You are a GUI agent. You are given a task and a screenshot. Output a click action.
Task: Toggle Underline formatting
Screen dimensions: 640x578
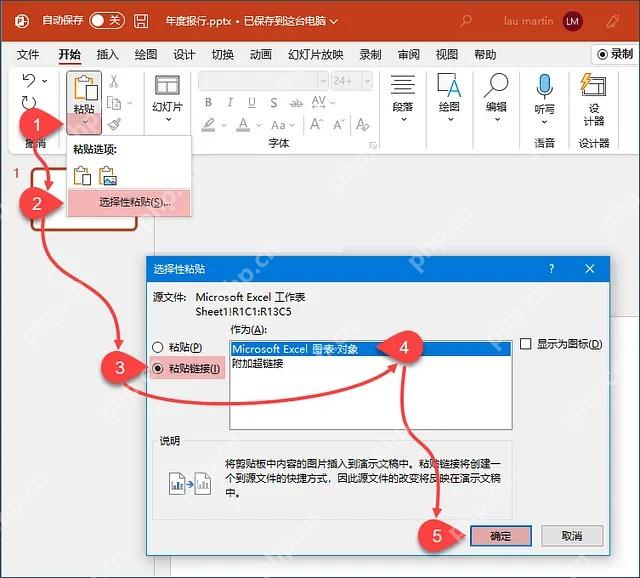(x=252, y=102)
